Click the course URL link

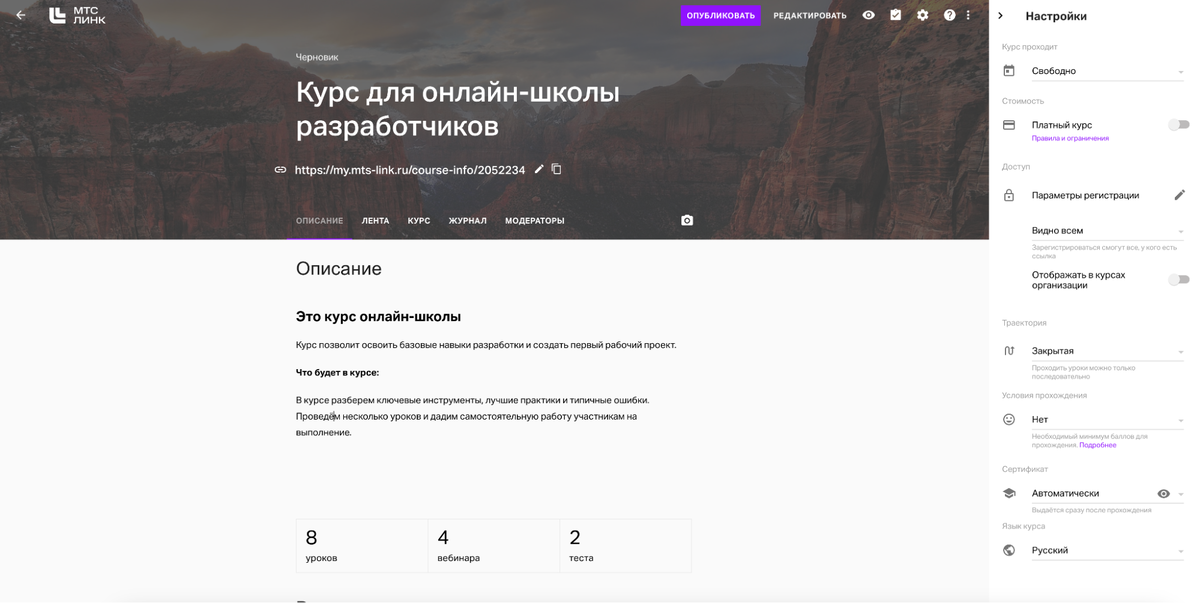click(x=410, y=170)
